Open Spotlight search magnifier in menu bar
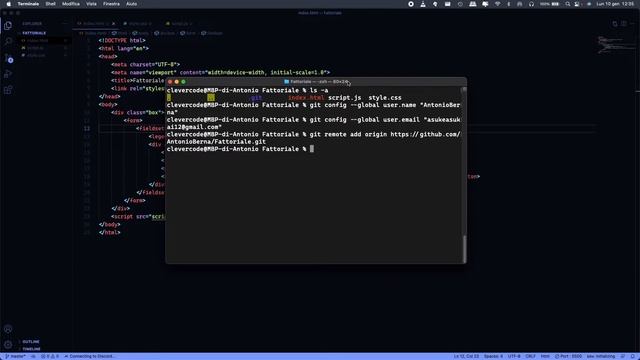The width and height of the screenshot is (640, 360). point(567,4)
